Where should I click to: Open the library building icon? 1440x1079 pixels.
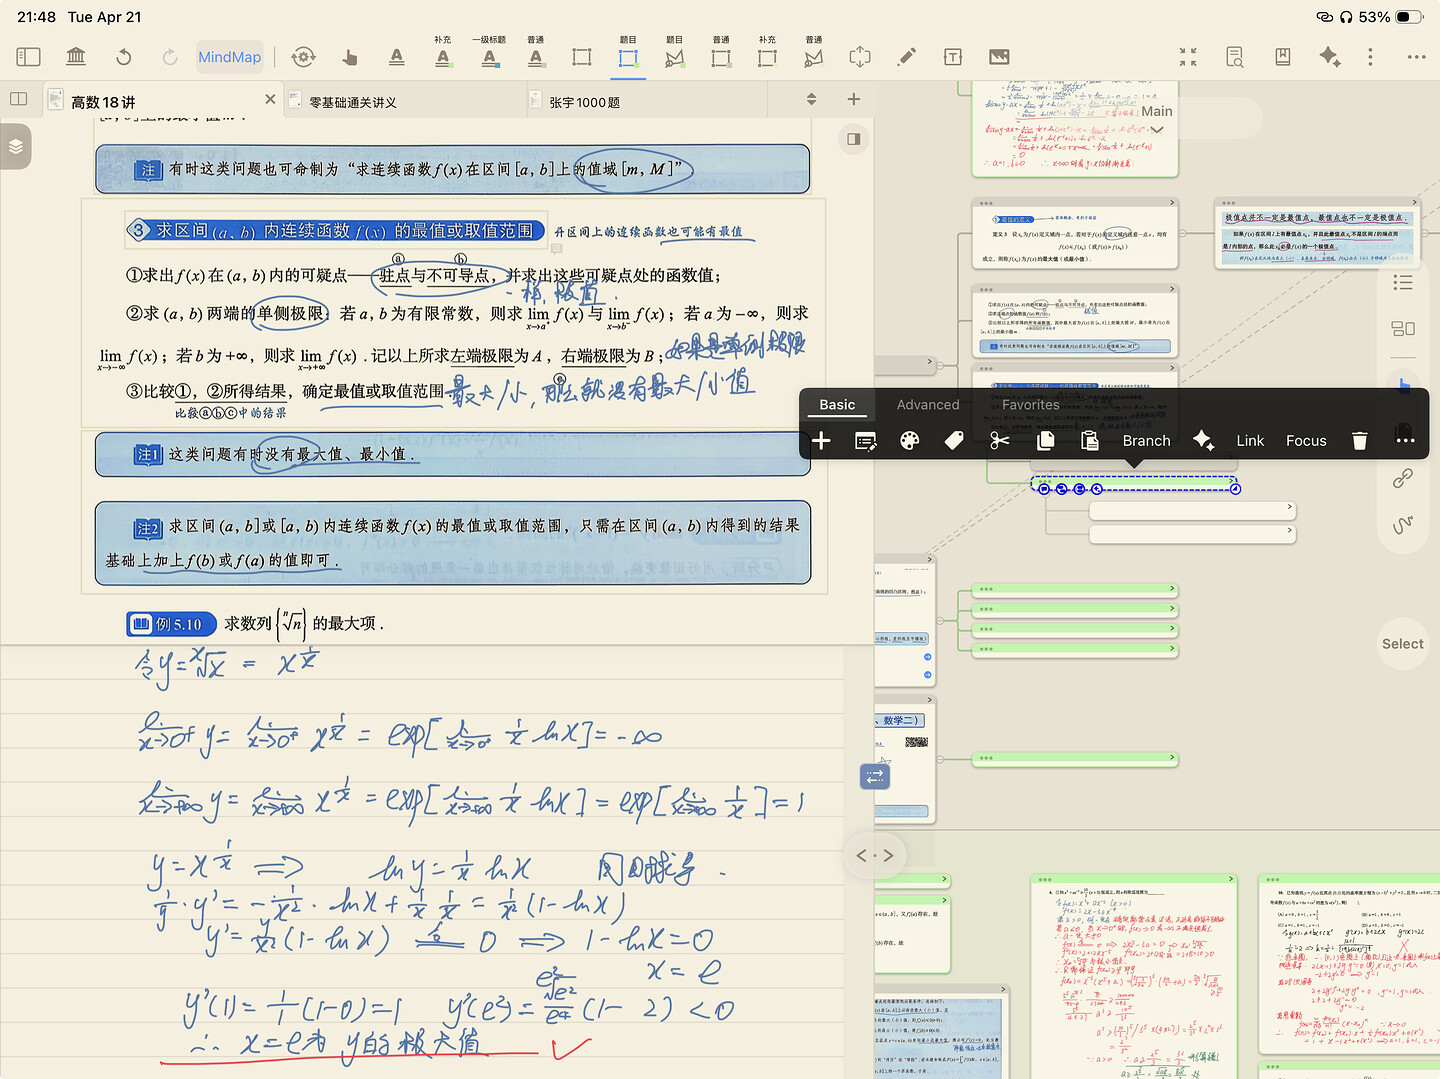[76, 57]
